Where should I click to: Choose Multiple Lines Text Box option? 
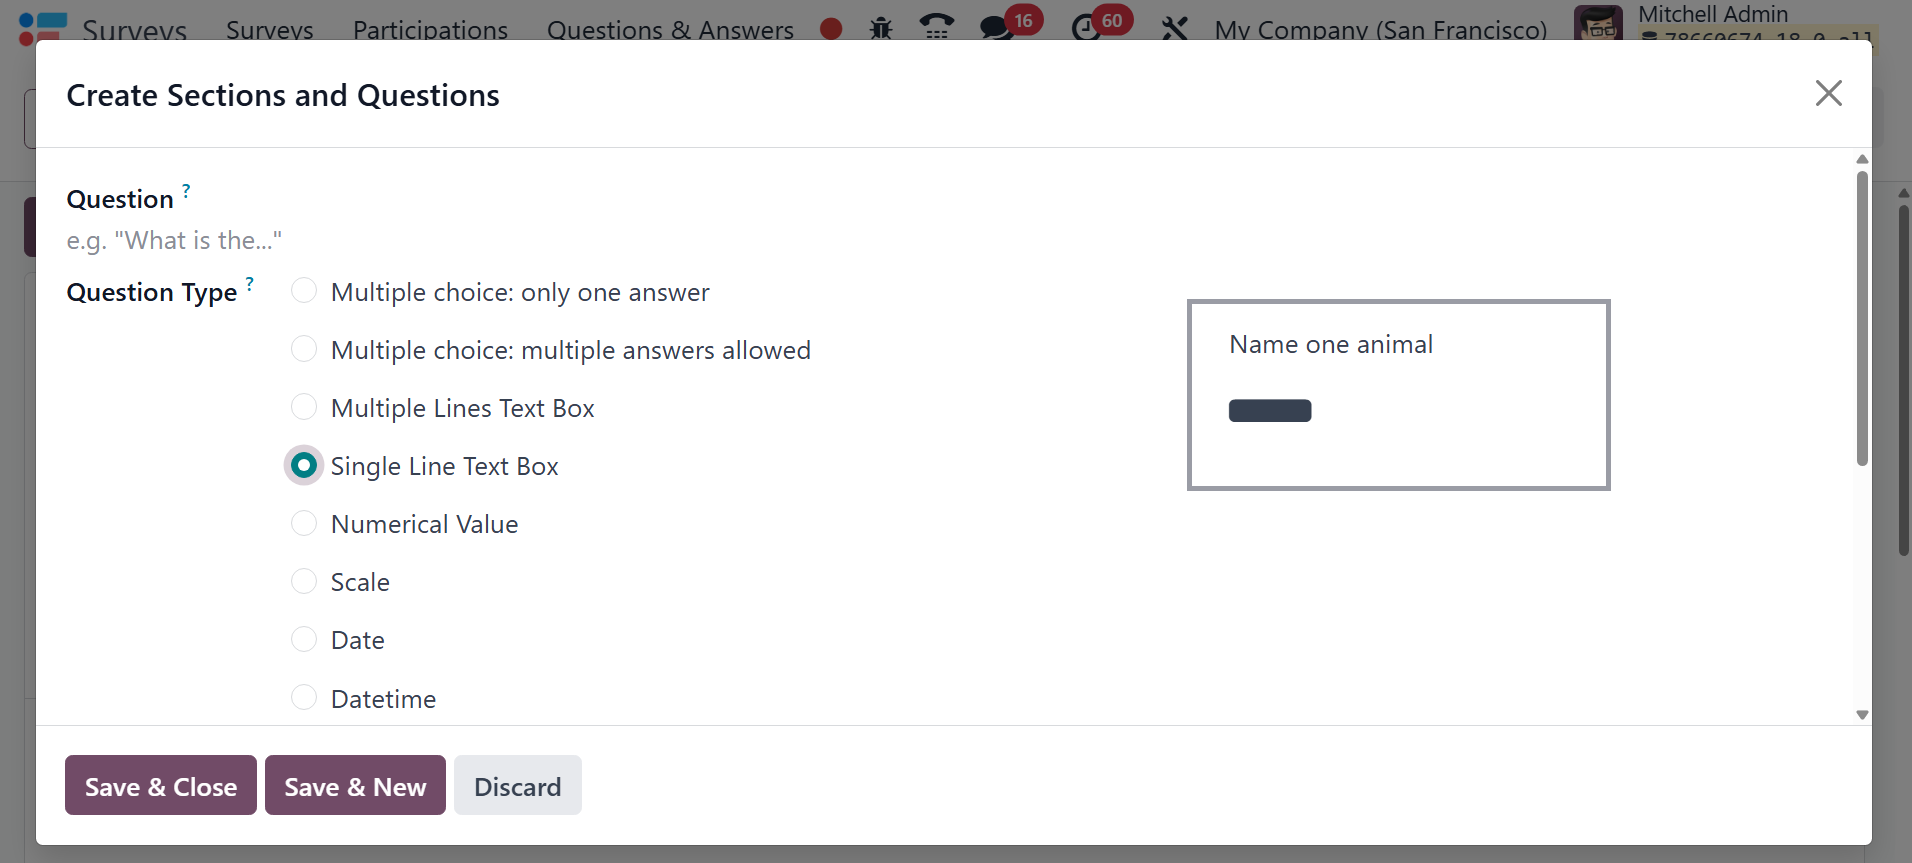click(x=304, y=407)
